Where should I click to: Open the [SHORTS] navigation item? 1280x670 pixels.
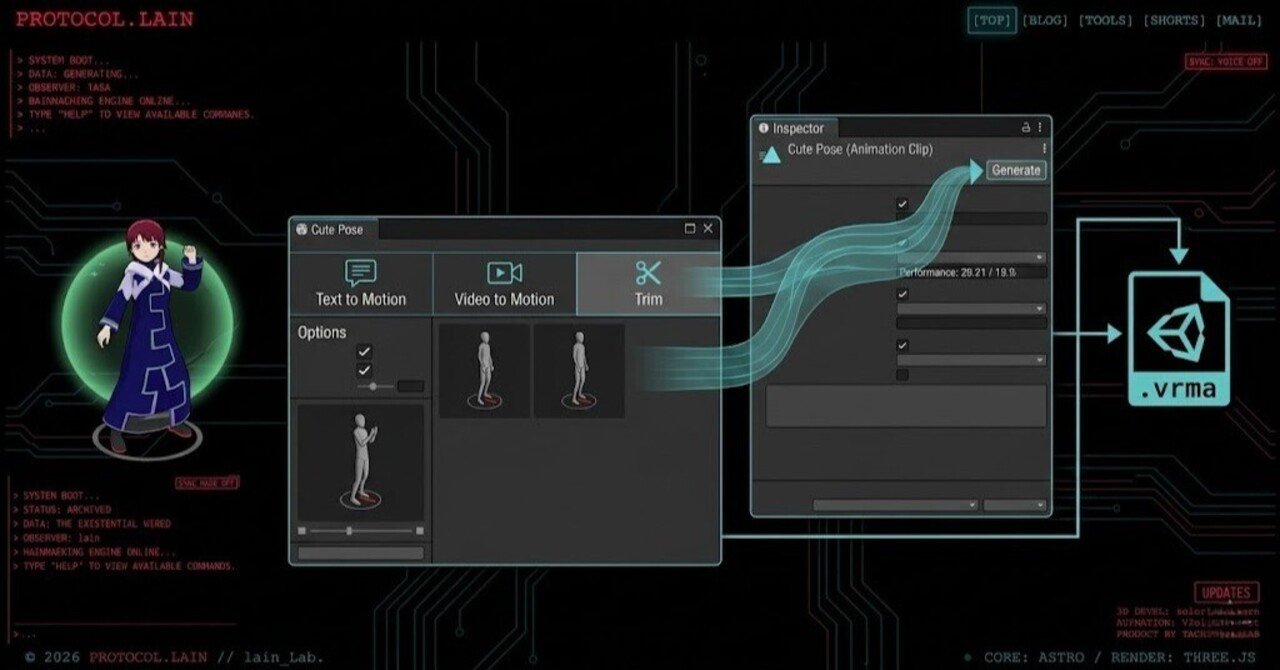pyautogui.click(x=1174, y=20)
